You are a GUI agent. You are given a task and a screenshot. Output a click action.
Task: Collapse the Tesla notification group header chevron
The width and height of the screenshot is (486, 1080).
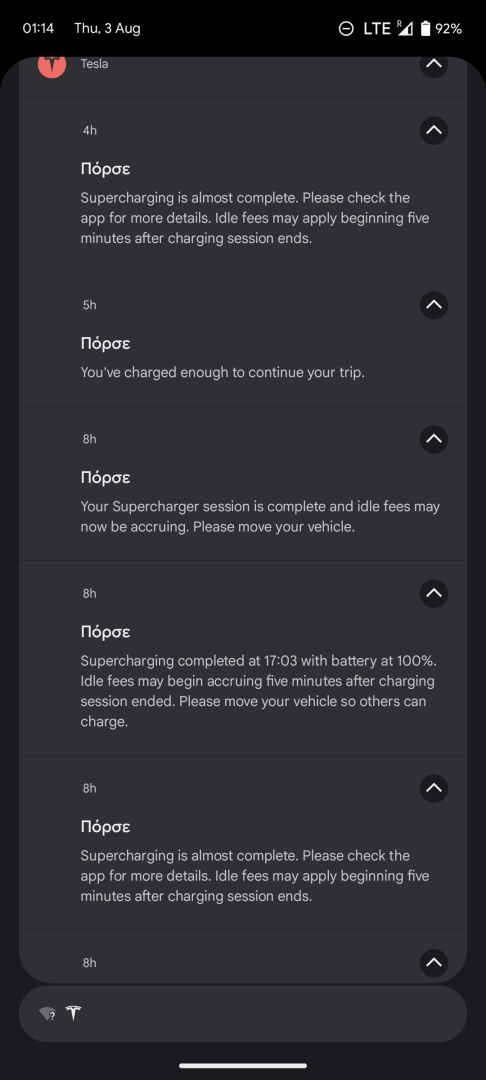(x=434, y=65)
